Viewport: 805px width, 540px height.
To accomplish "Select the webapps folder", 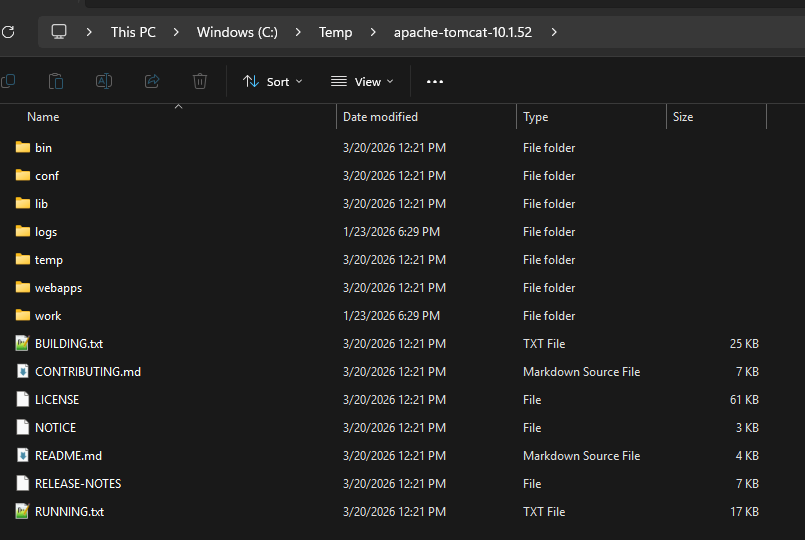I will click(58, 287).
